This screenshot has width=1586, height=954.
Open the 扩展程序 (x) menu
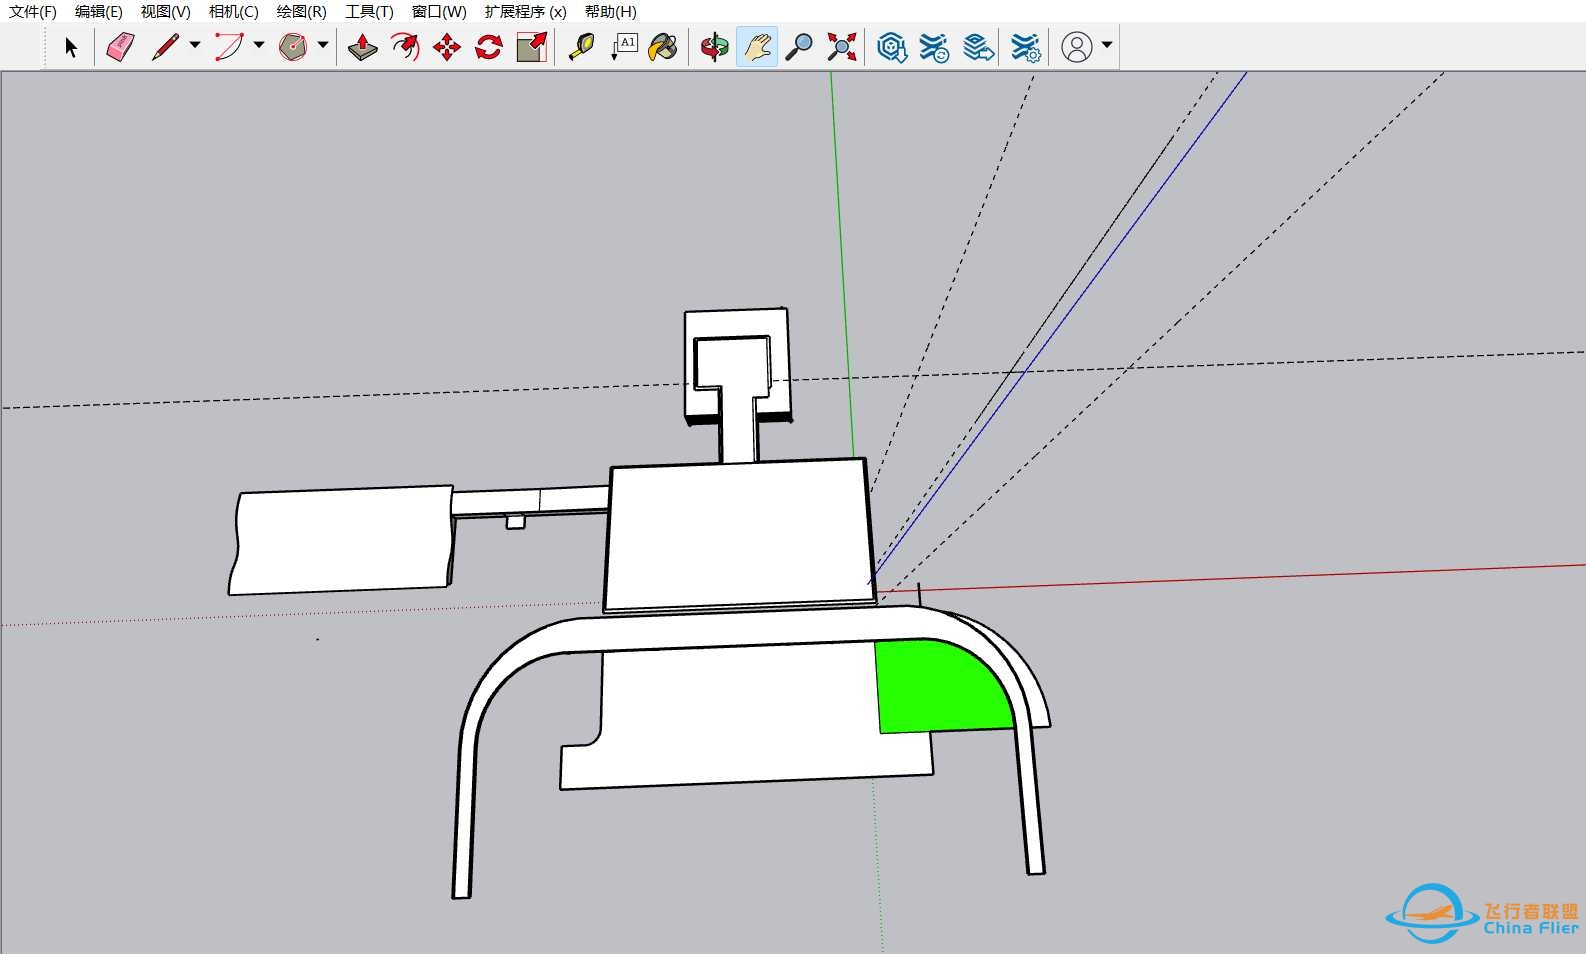click(525, 11)
